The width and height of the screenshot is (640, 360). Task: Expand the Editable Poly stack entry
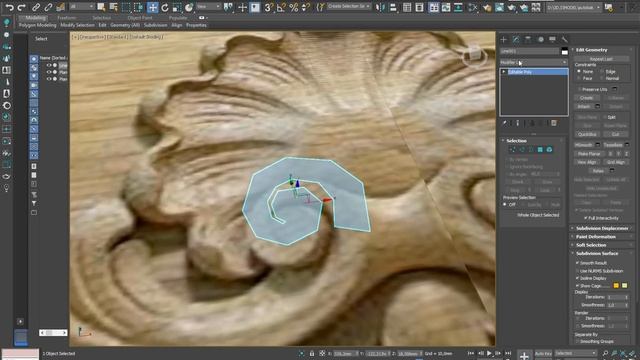[x=504, y=72]
